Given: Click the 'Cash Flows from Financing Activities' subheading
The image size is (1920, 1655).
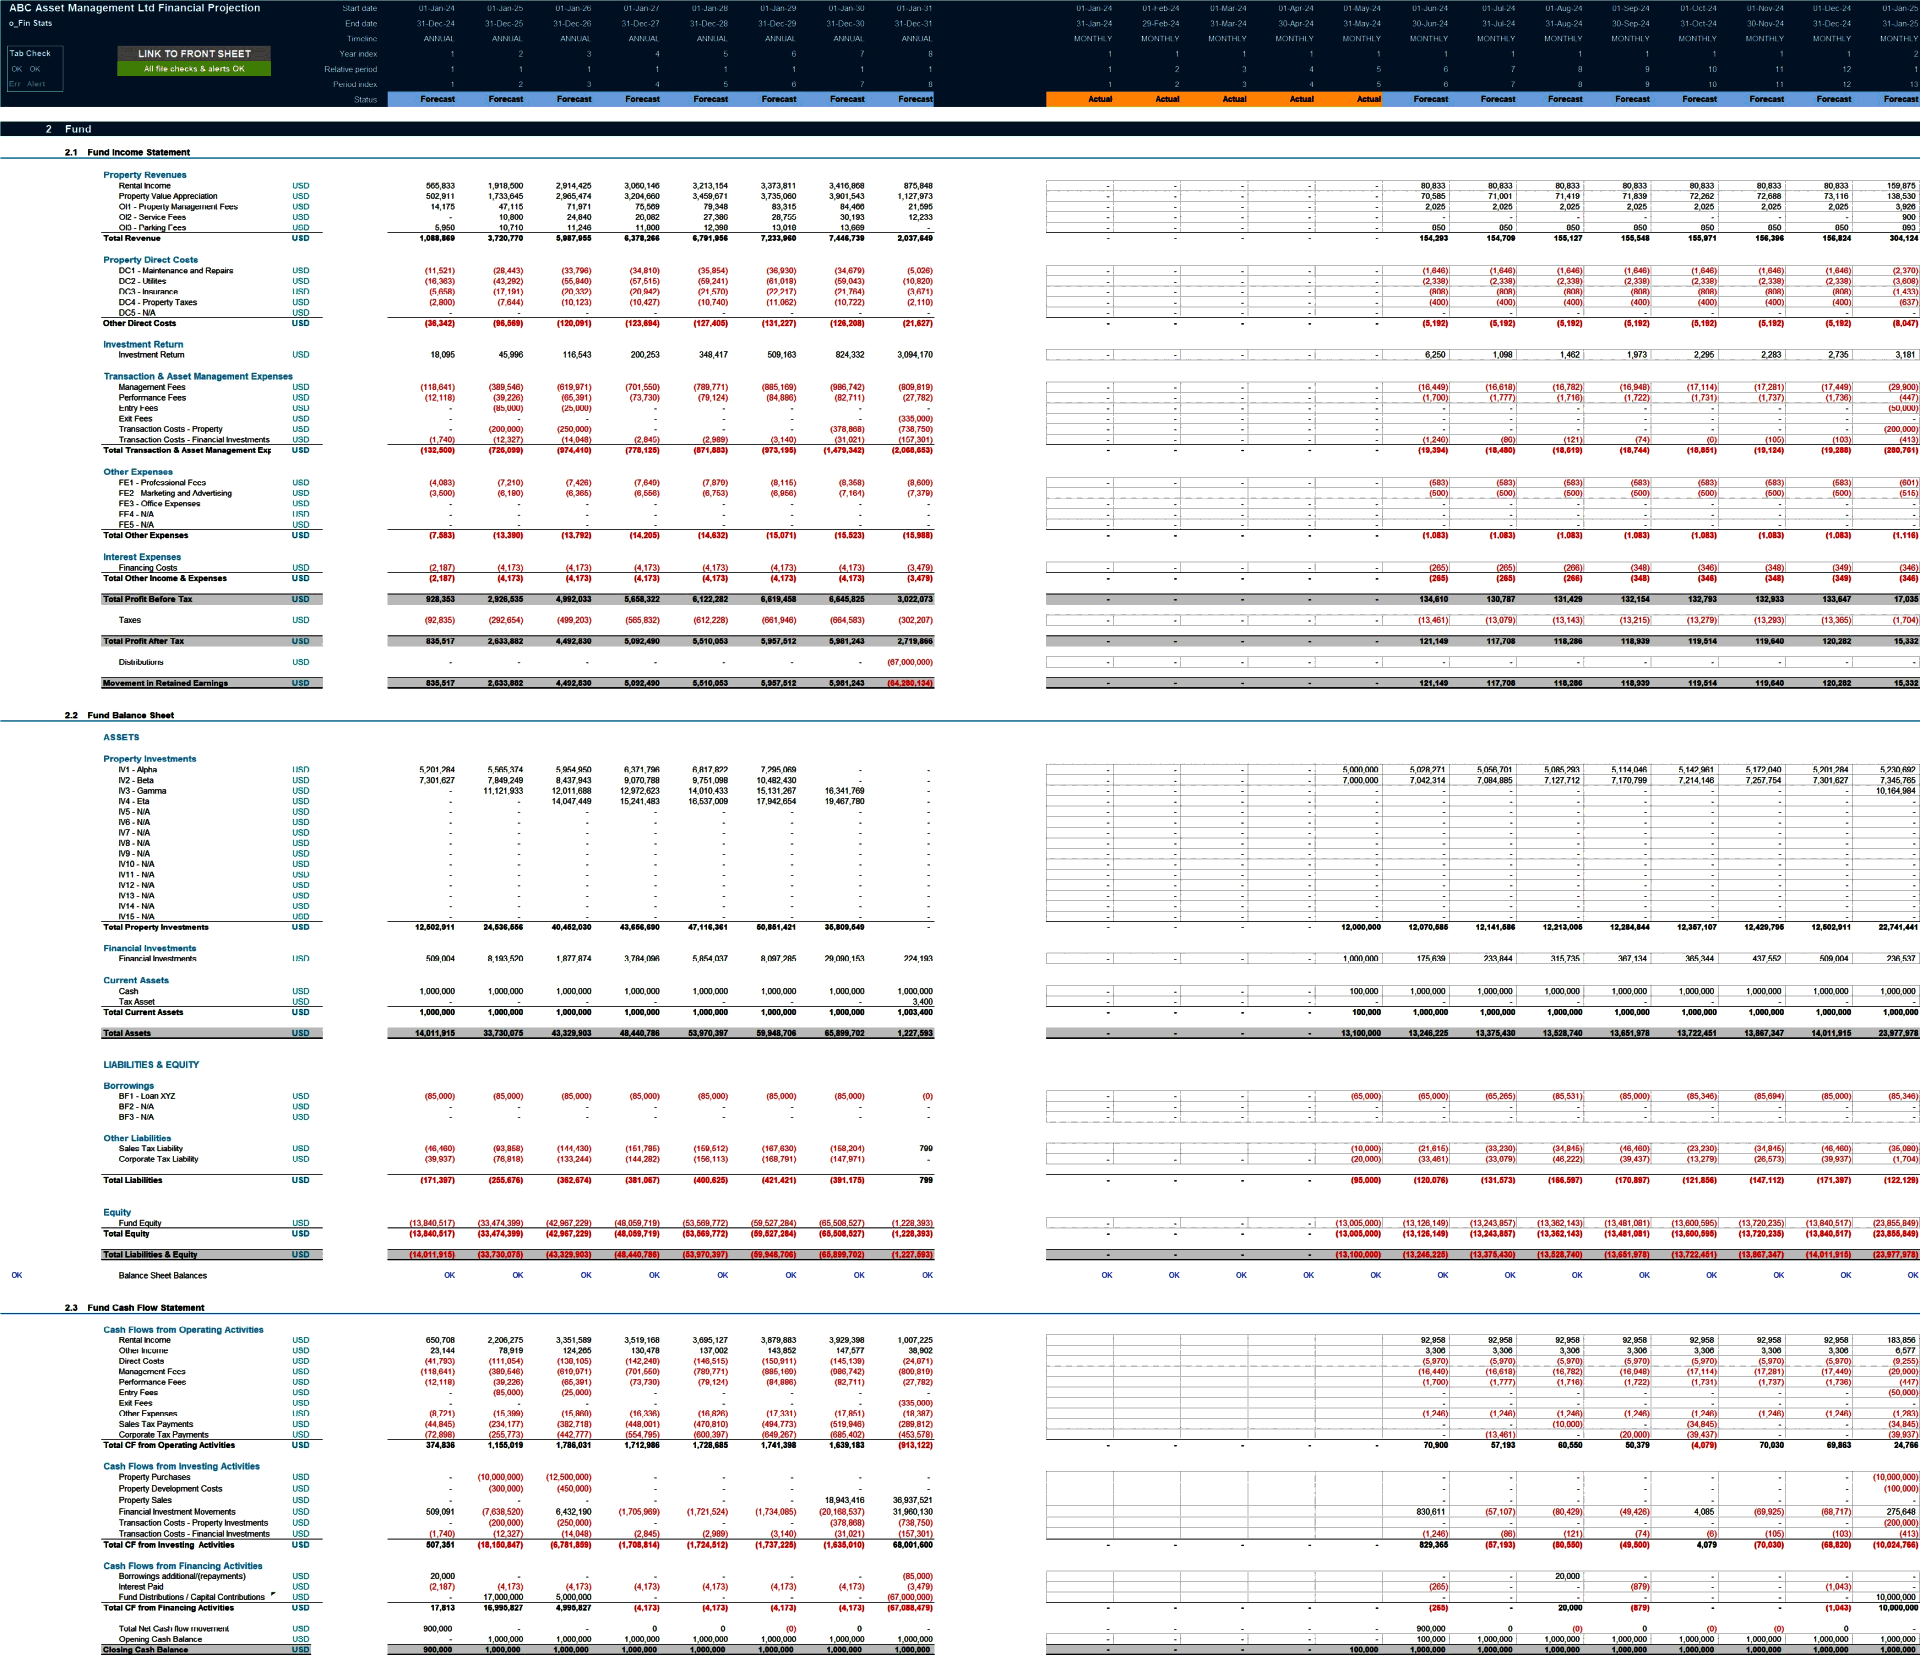Looking at the screenshot, I should (183, 1566).
